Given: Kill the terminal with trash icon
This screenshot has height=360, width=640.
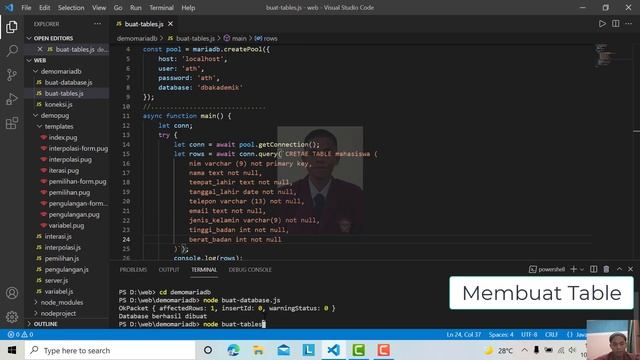Looking at the screenshot, I should point(606,269).
